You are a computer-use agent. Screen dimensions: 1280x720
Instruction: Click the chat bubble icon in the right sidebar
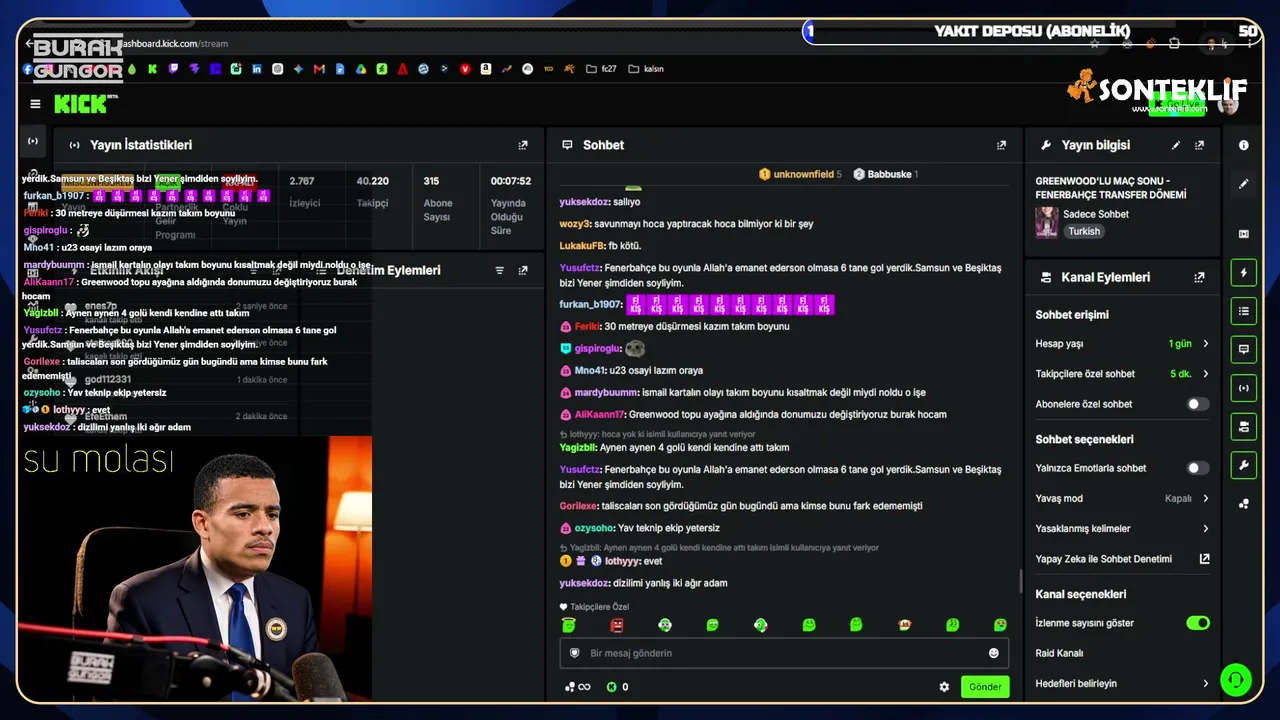[x=1244, y=349]
